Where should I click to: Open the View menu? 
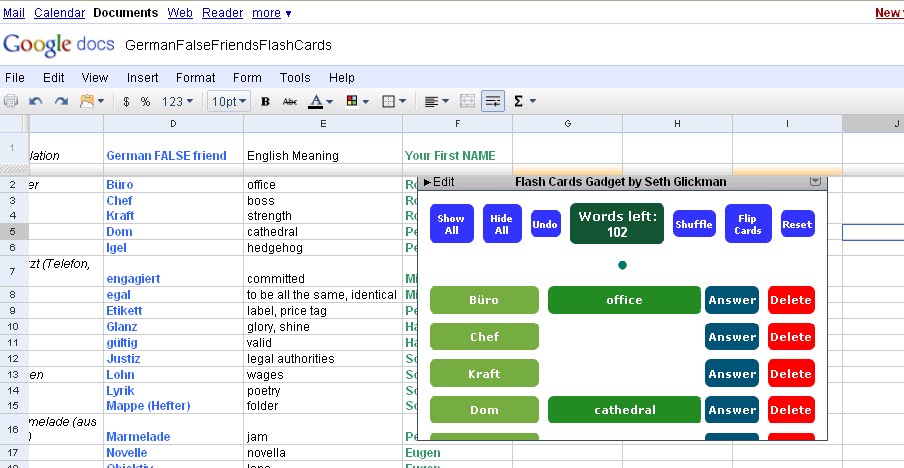point(95,78)
